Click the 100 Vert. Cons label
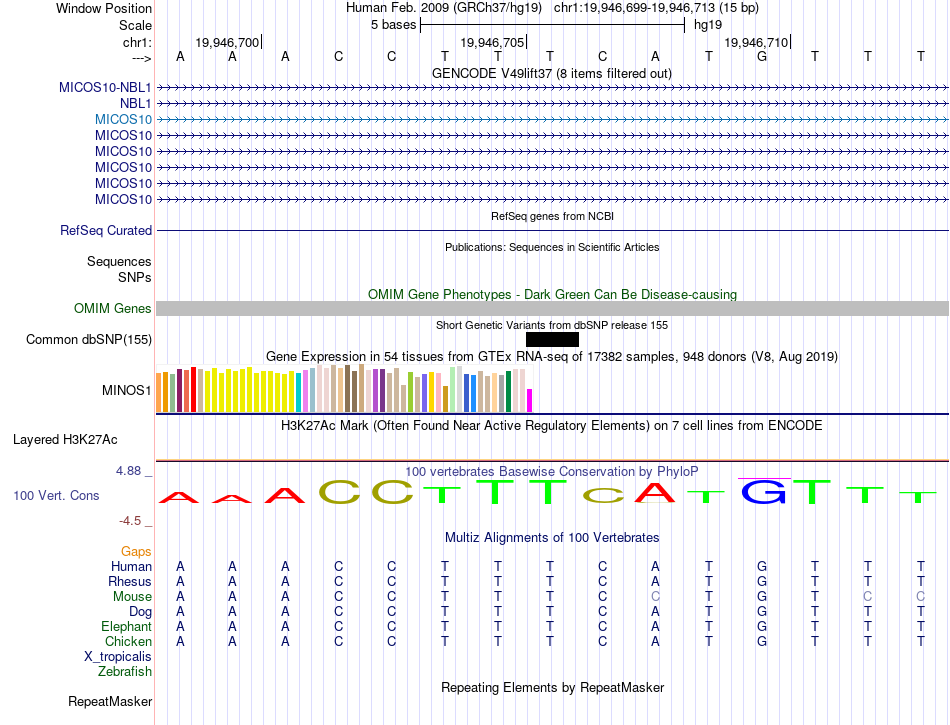This screenshot has height=725, width=950. pos(56,495)
